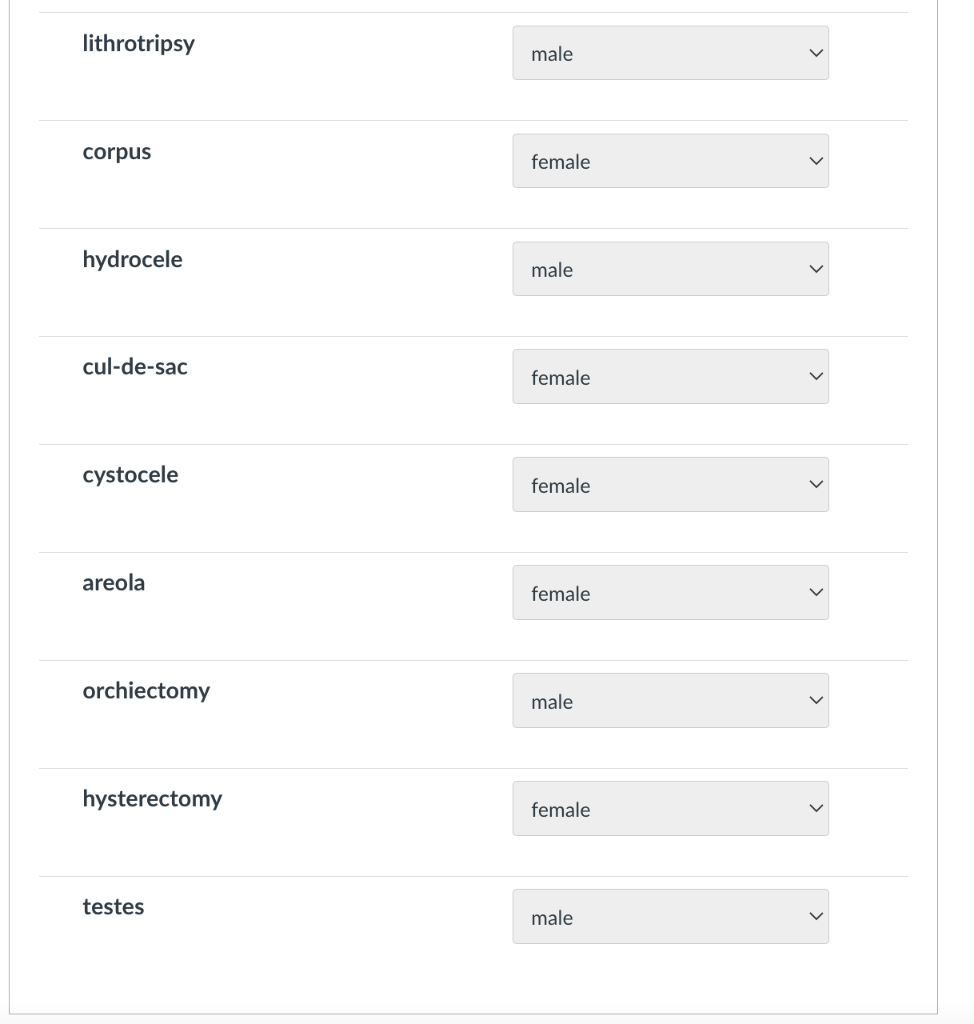The image size is (974, 1024).
Task: Open the cul-de-sac answer dropdown
Action: [x=670, y=377]
